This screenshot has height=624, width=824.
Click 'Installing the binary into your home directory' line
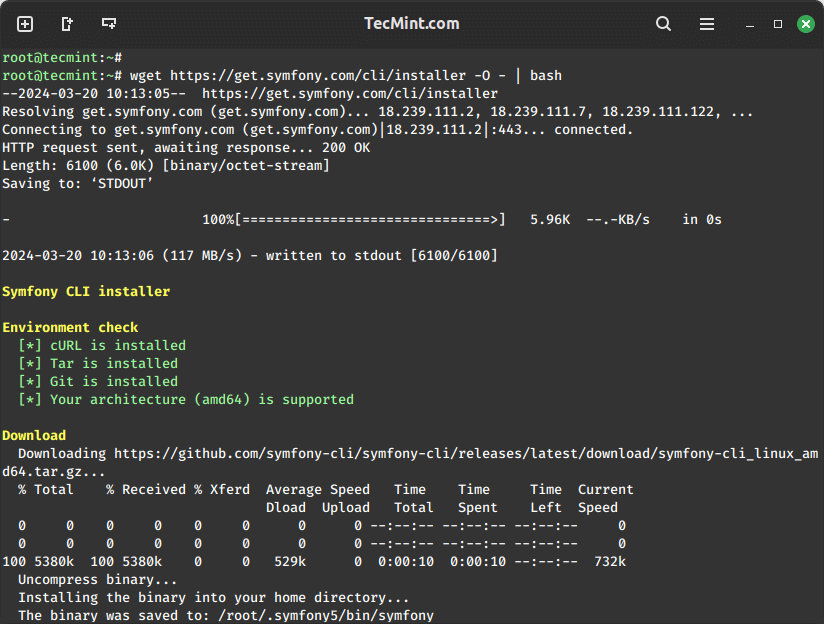213,598
